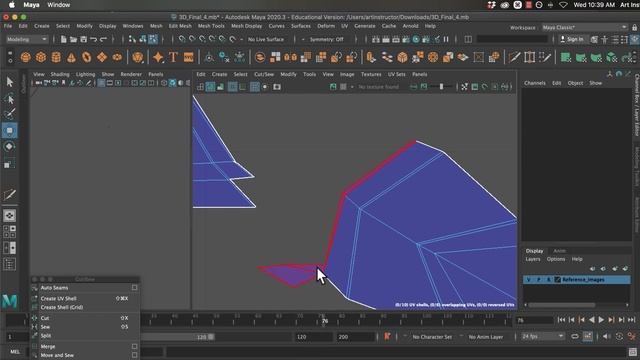Toggle UV editor image display icon
Image resolution: width=640 pixels, height=360 pixels.
(x=333, y=87)
